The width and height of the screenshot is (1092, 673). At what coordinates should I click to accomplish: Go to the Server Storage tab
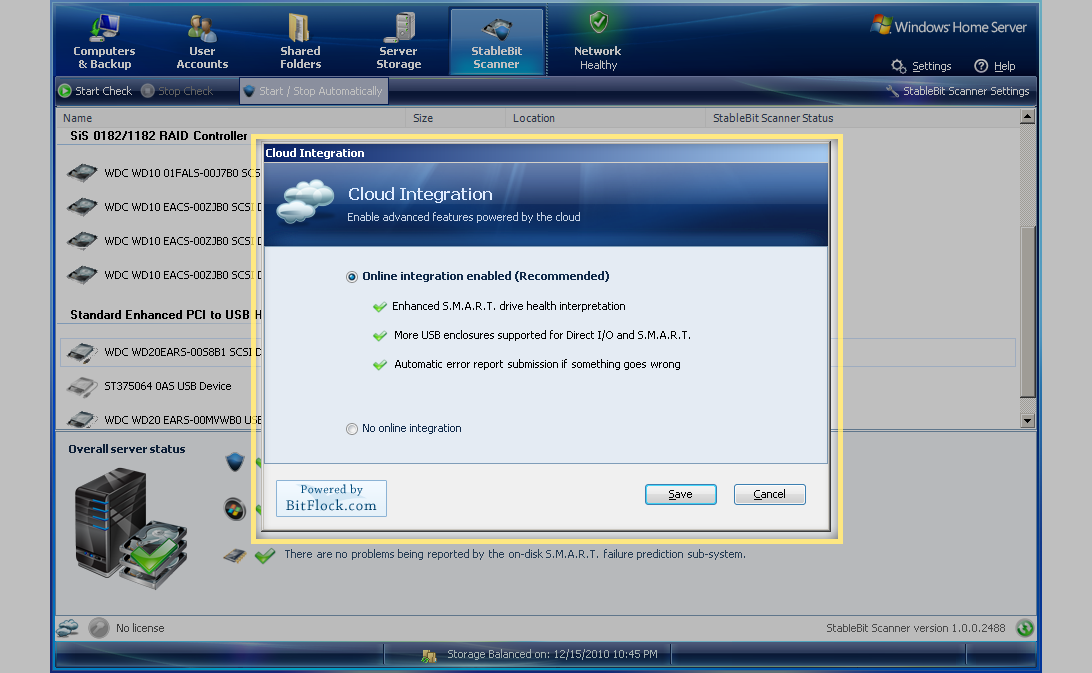[x=398, y=40]
